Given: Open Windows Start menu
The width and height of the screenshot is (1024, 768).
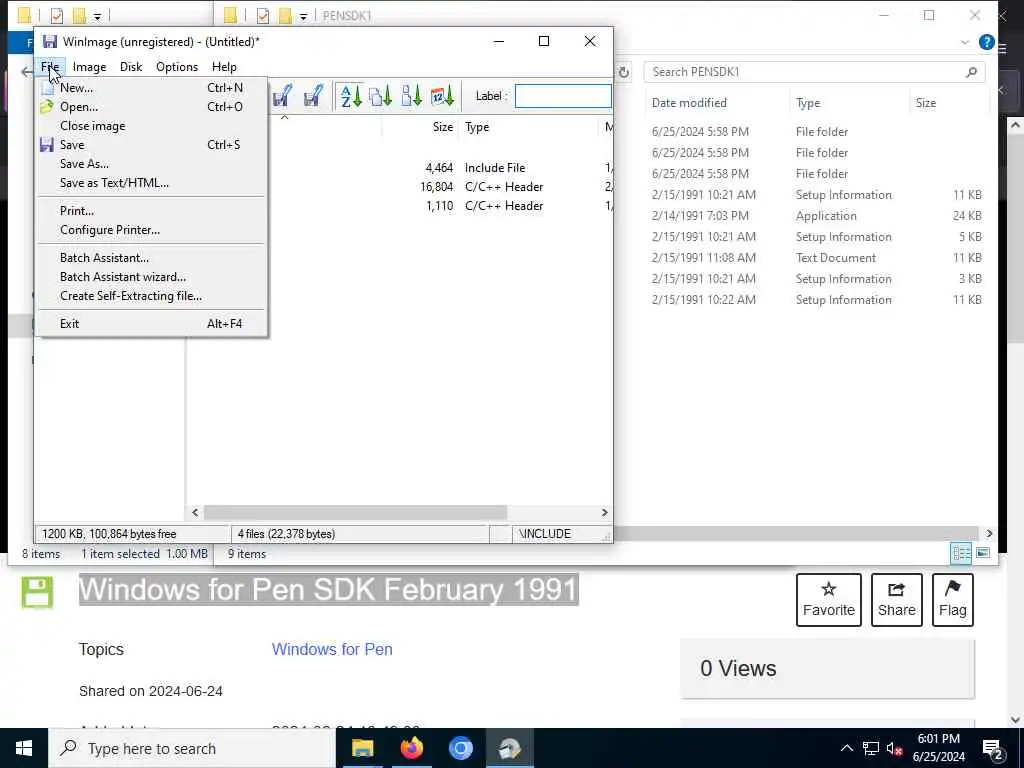Looking at the screenshot, I should tap(24, 748).
